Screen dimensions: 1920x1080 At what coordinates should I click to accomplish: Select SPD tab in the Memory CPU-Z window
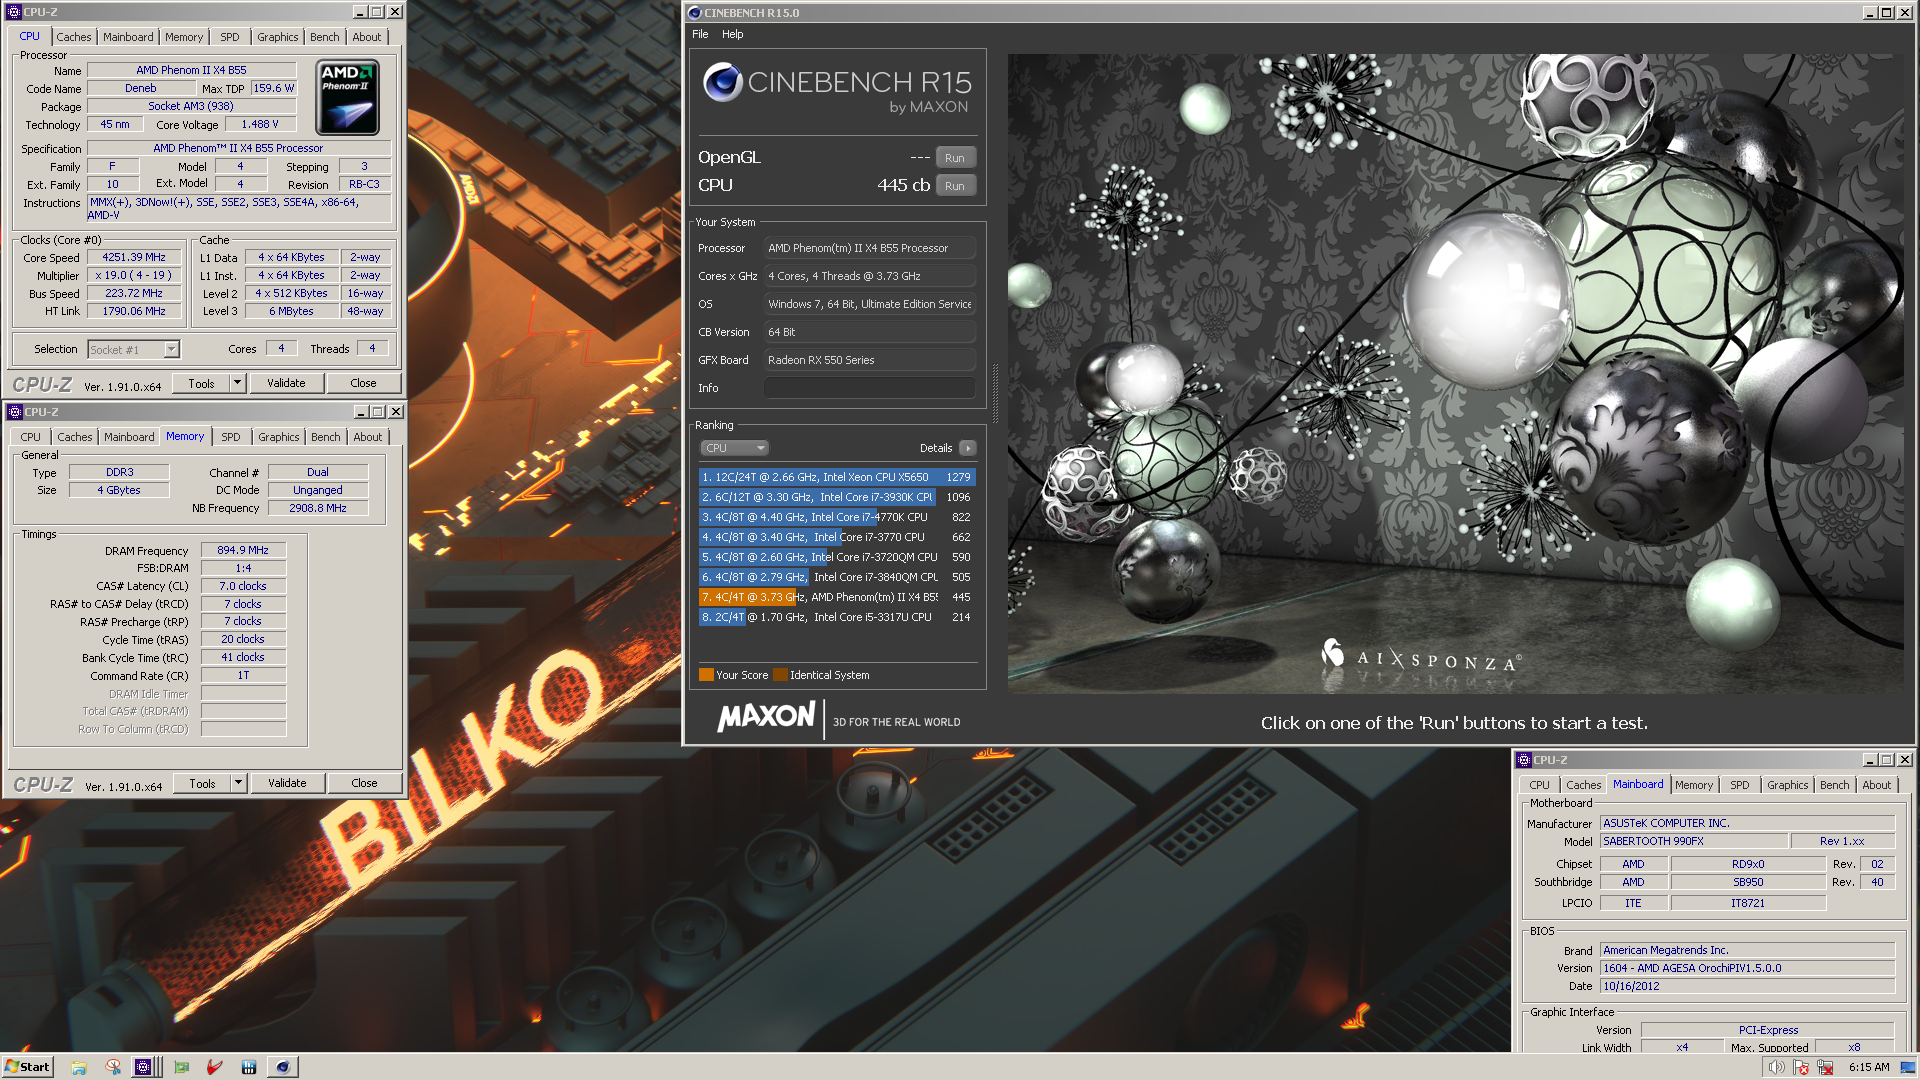[231, 437]
